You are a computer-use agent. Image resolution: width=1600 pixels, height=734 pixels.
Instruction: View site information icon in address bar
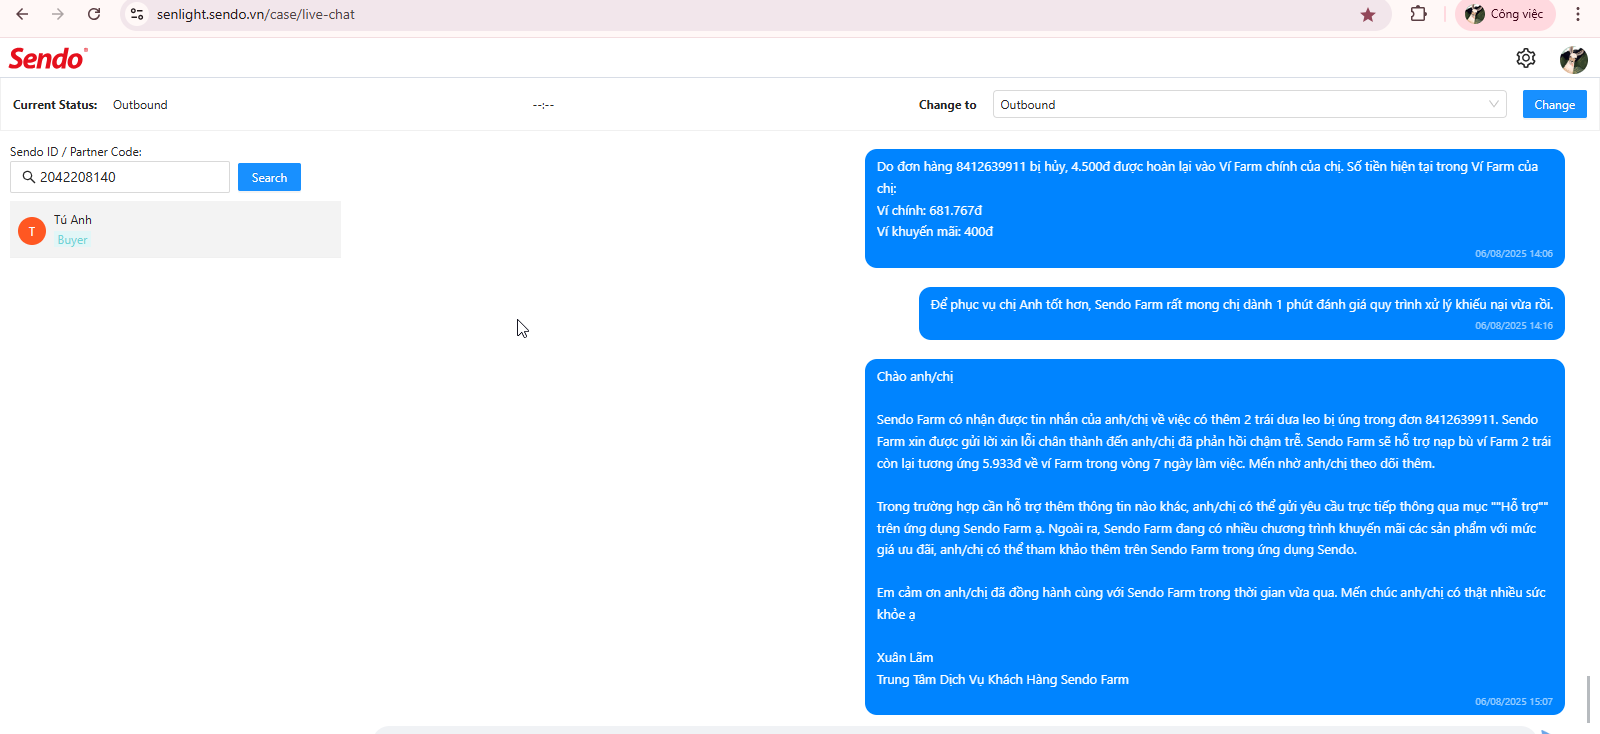coord(137,14)
